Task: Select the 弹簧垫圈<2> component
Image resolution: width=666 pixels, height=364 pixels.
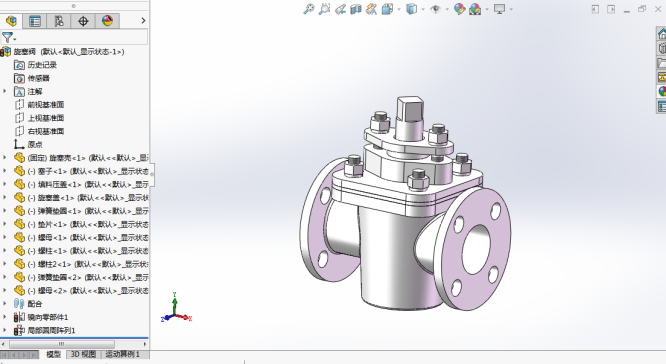Action: (x=81, y=277)
